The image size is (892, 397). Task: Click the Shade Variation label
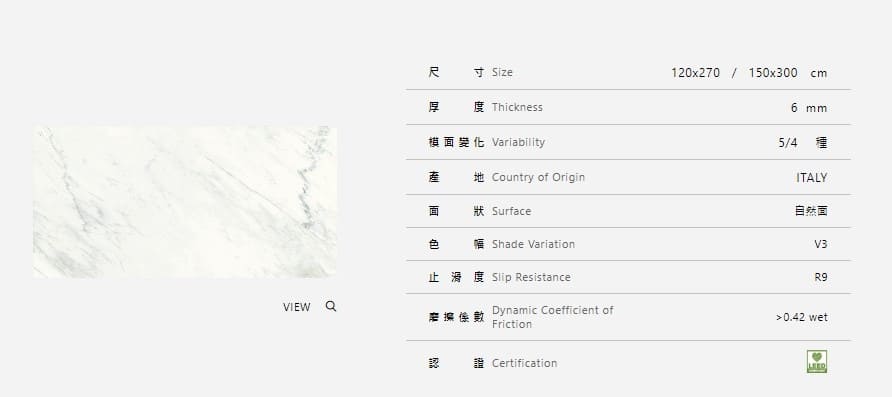click(x=533, y=244)
